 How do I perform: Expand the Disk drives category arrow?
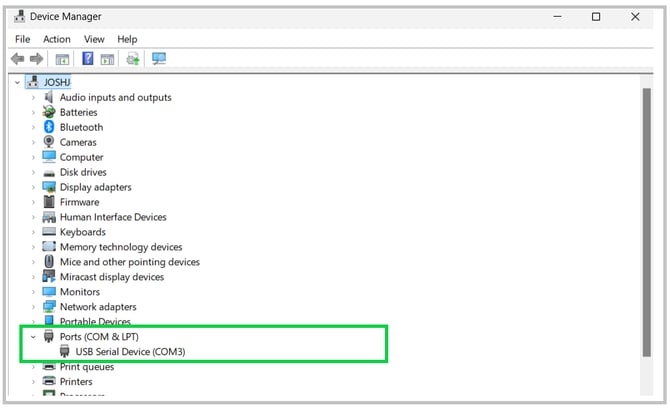33,172
